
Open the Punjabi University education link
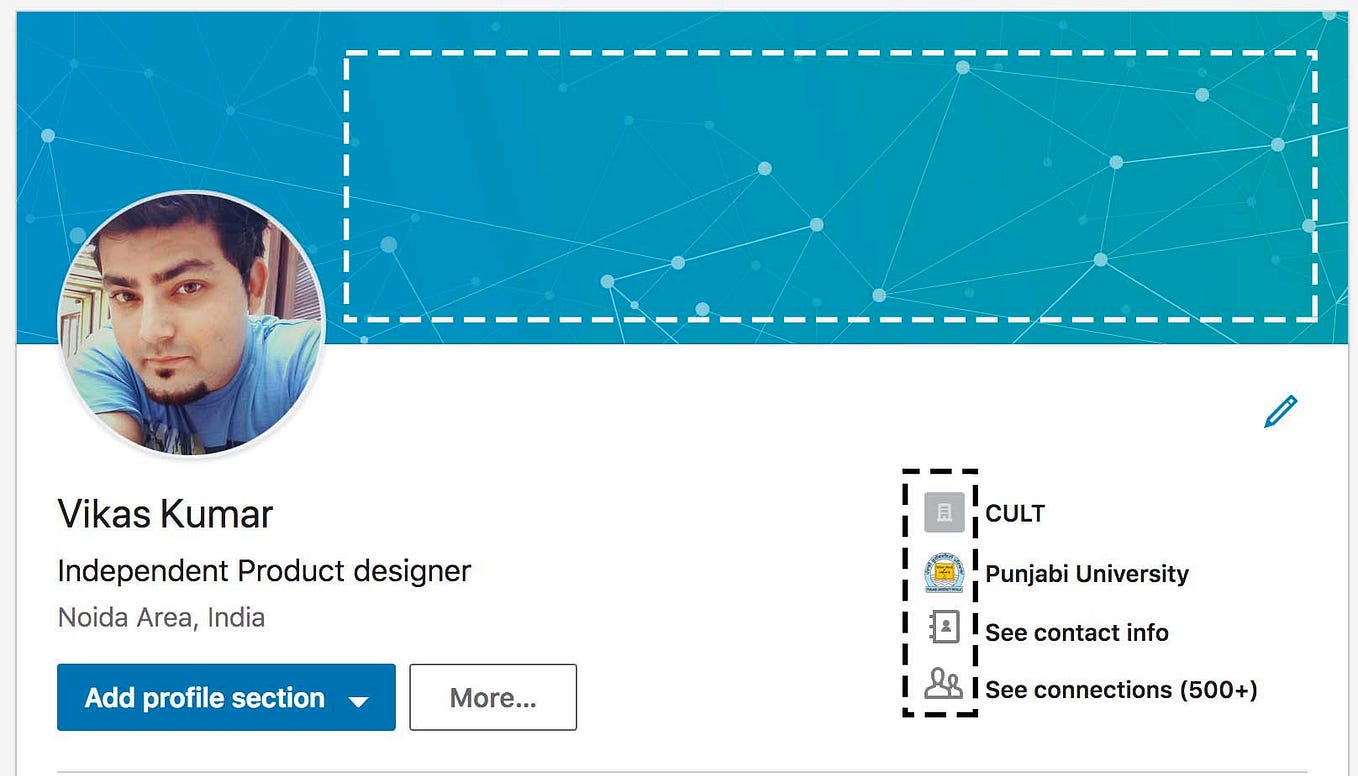[x=1086, y=574]
